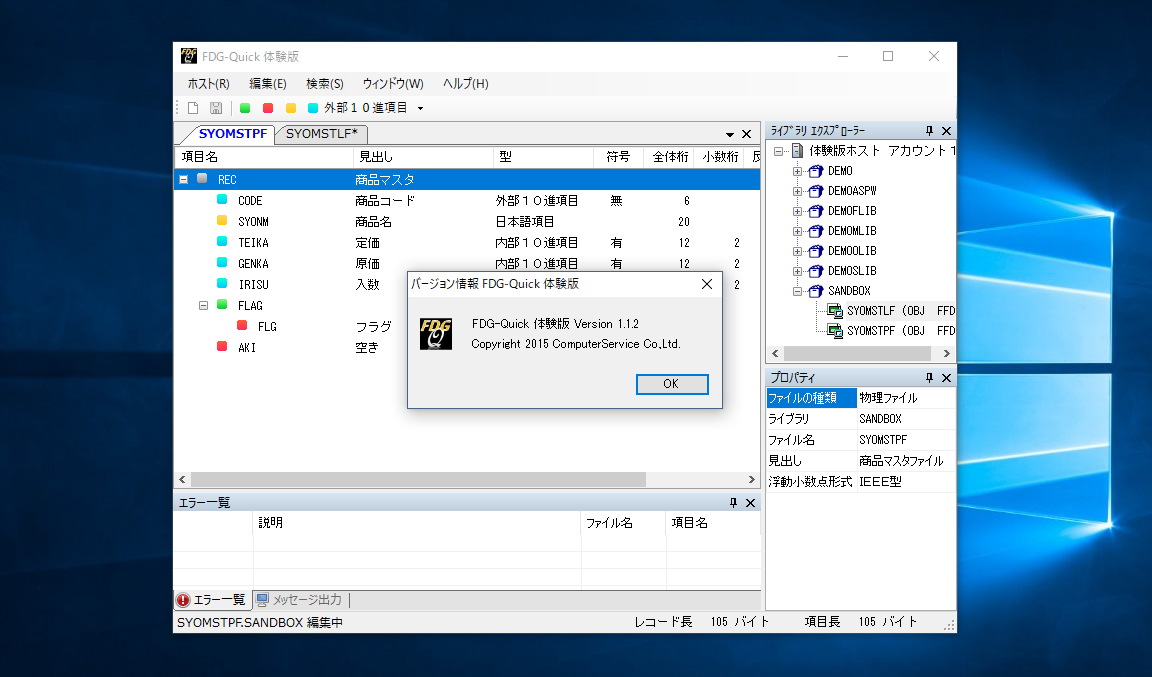The height and width of the screenshot is (677, 1152).
Task: Open the ホスト(R) menu
Action: (209, 84)
